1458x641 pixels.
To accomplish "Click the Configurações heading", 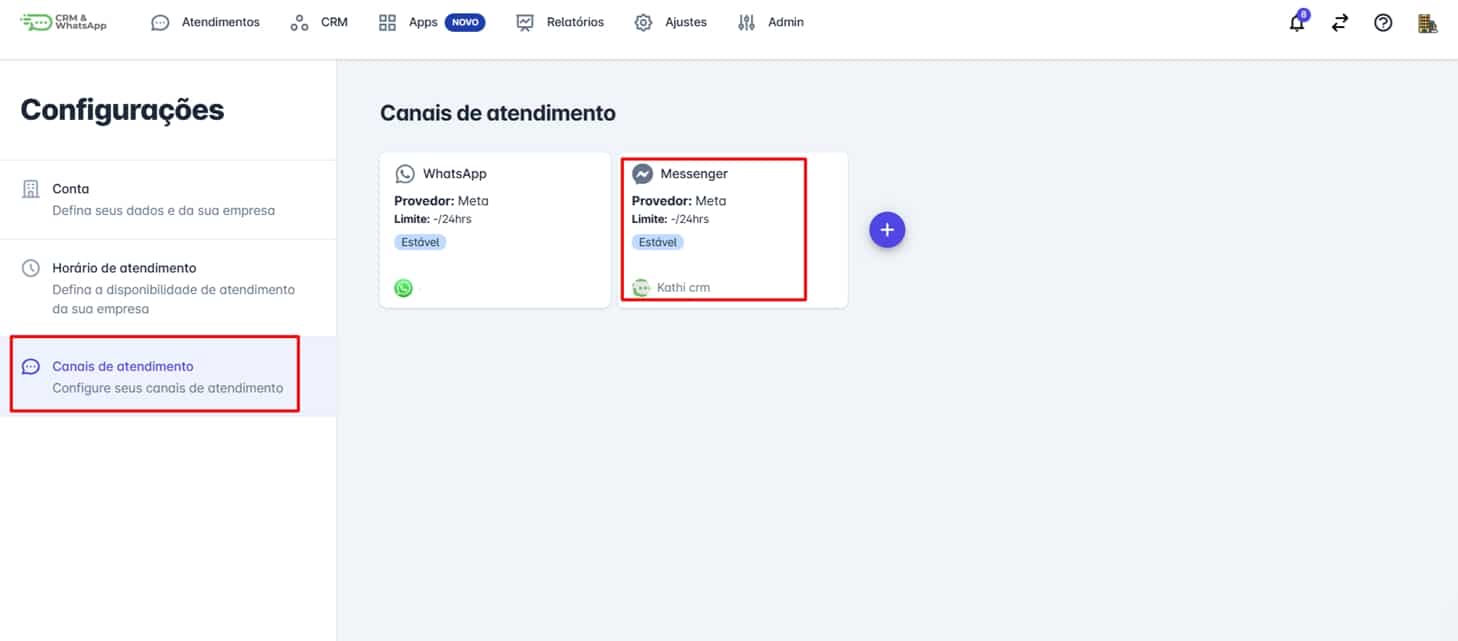I will pos(122,110).
